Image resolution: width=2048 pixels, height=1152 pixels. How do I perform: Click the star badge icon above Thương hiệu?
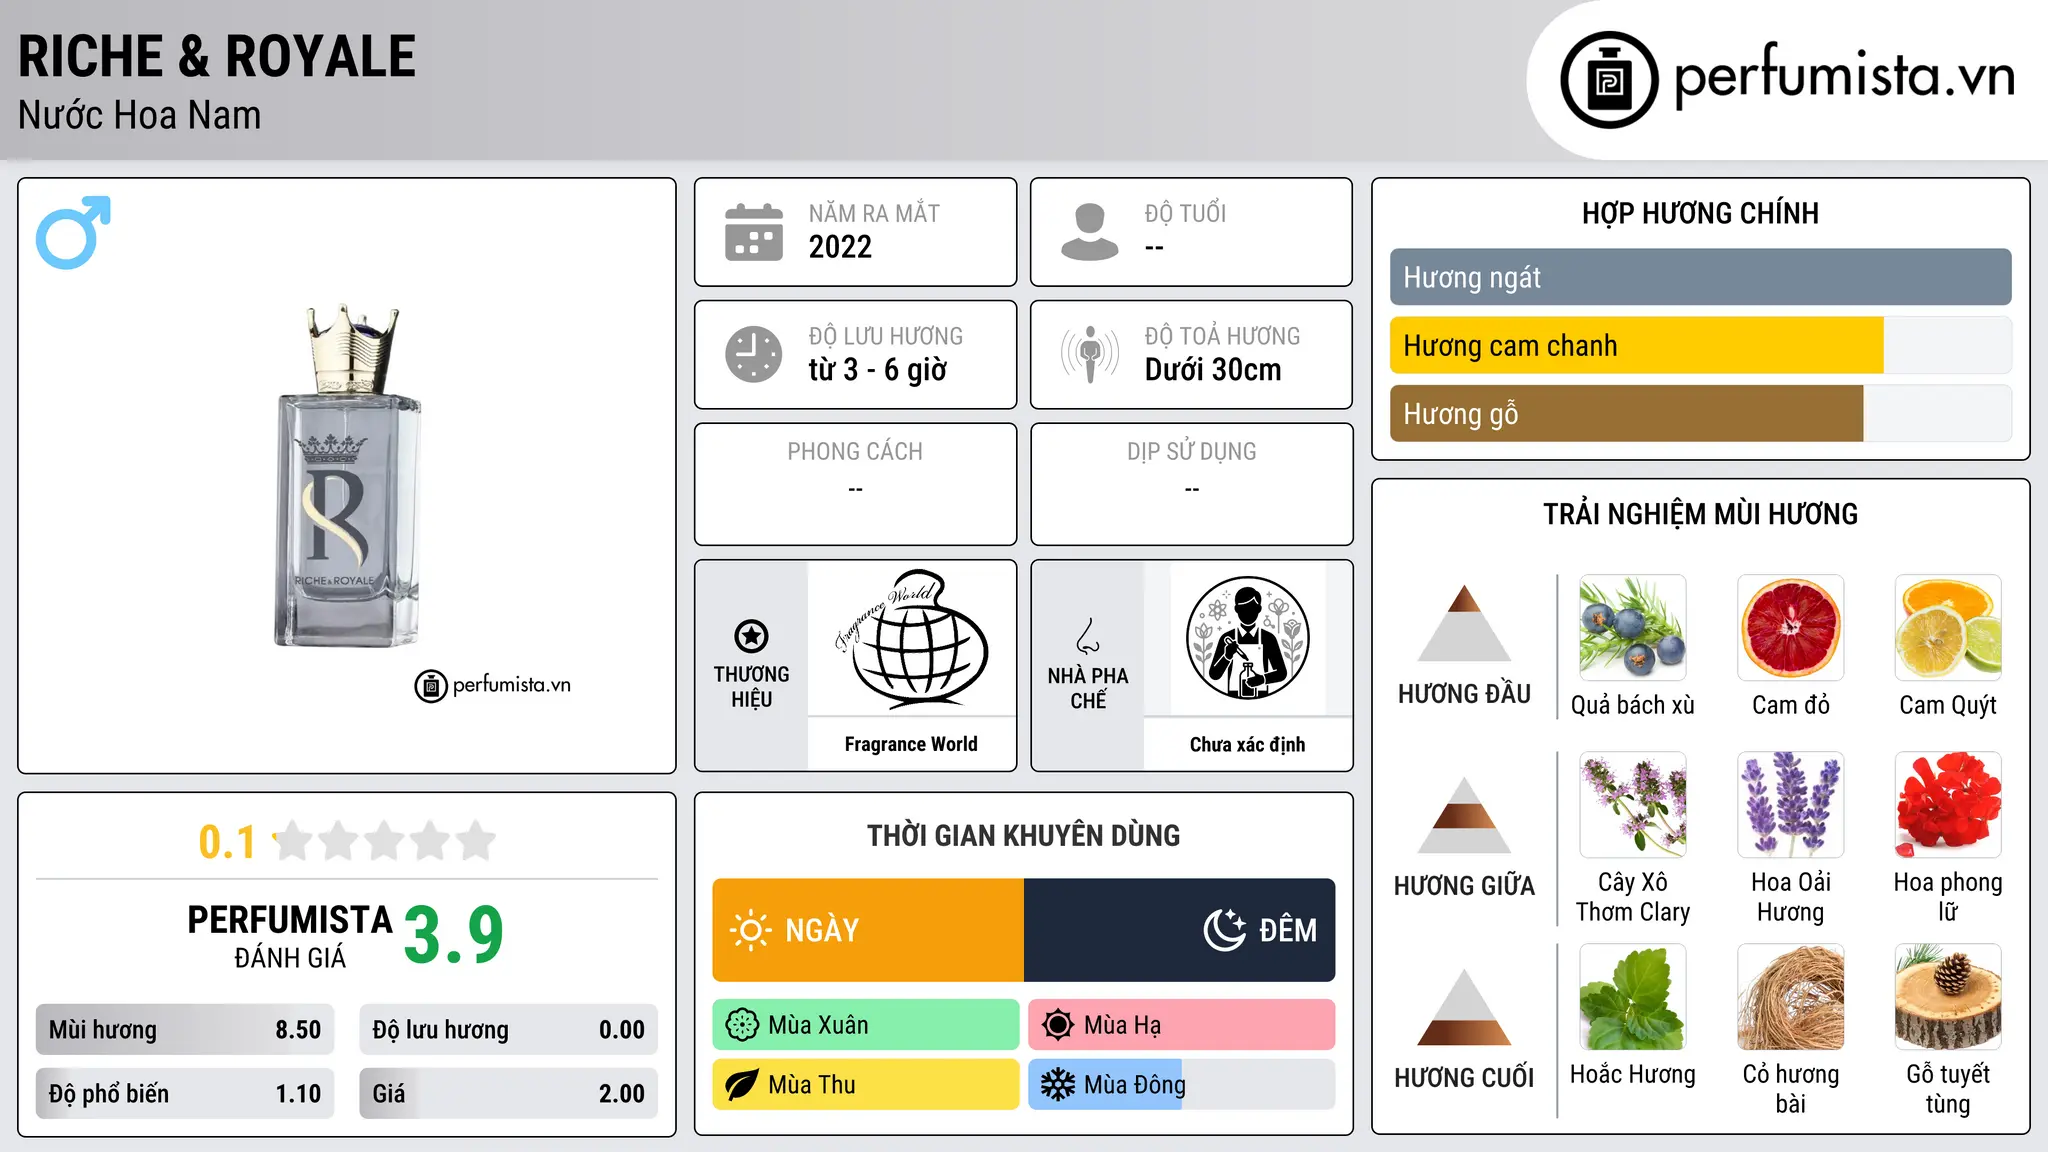coord(751,636)
